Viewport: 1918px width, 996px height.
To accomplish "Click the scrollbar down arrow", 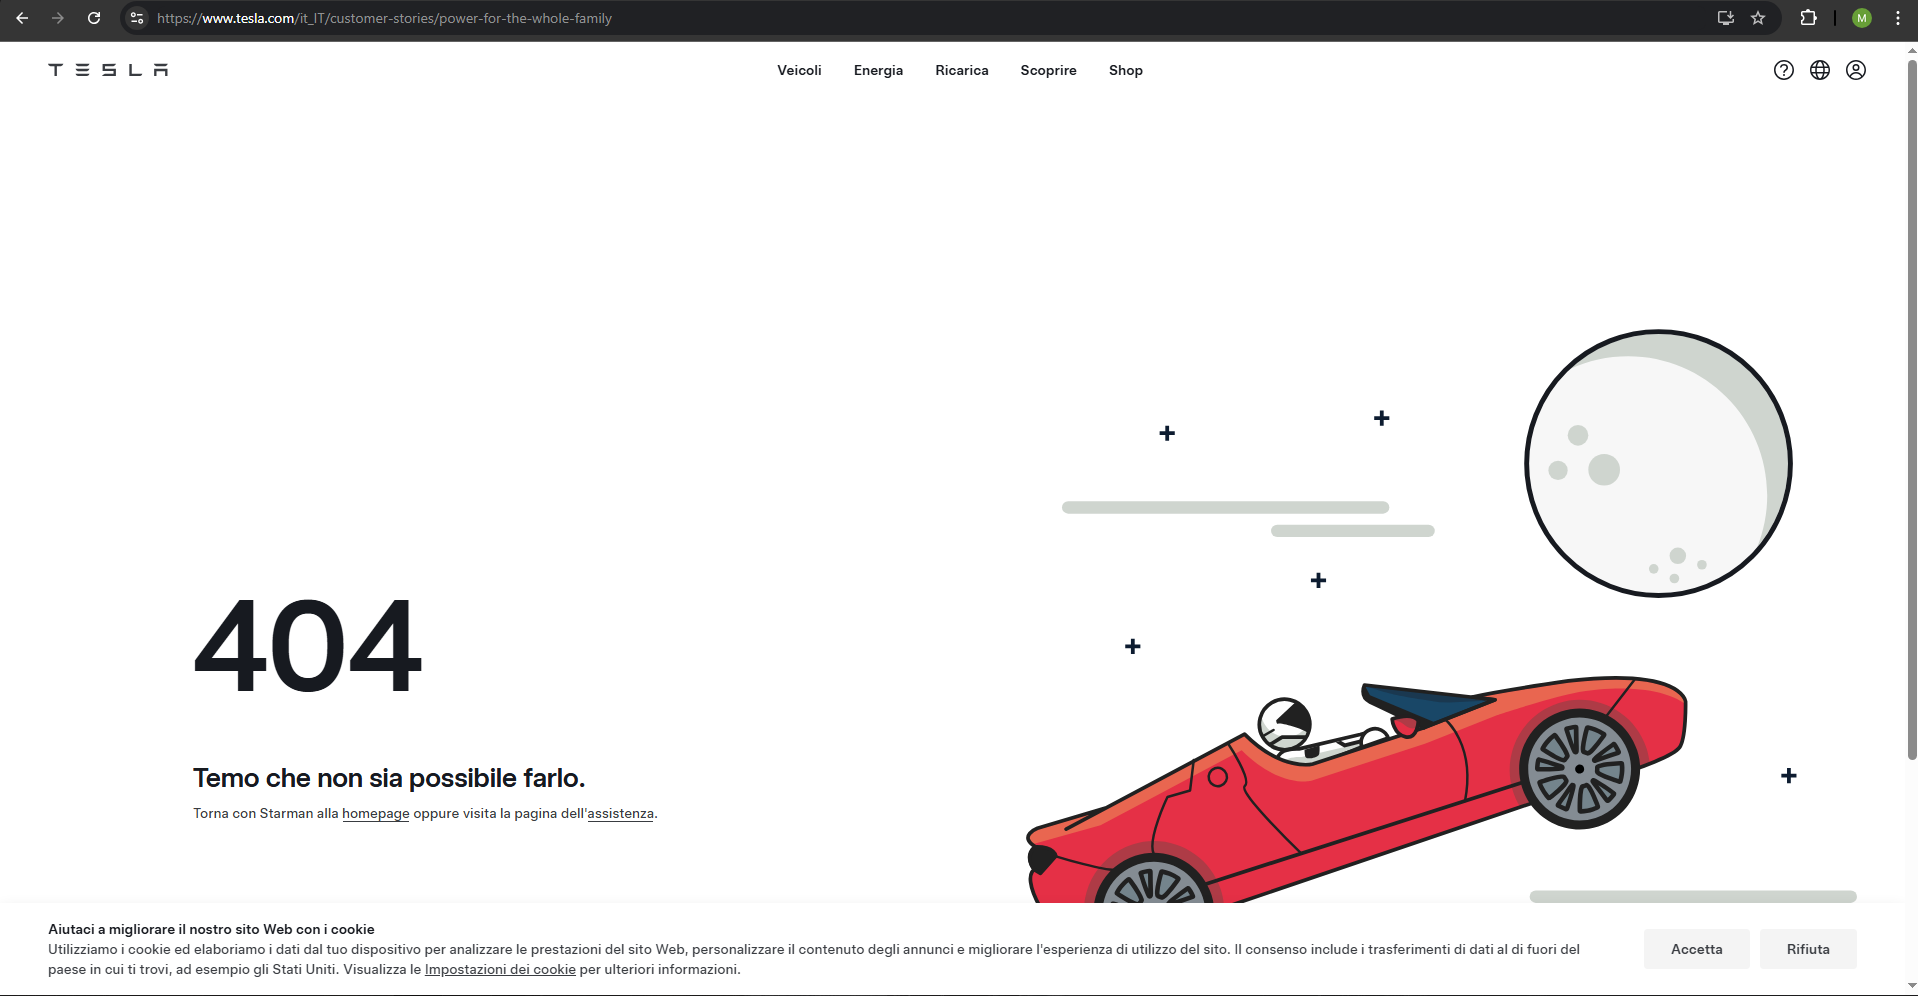I will pos(1912,986).
